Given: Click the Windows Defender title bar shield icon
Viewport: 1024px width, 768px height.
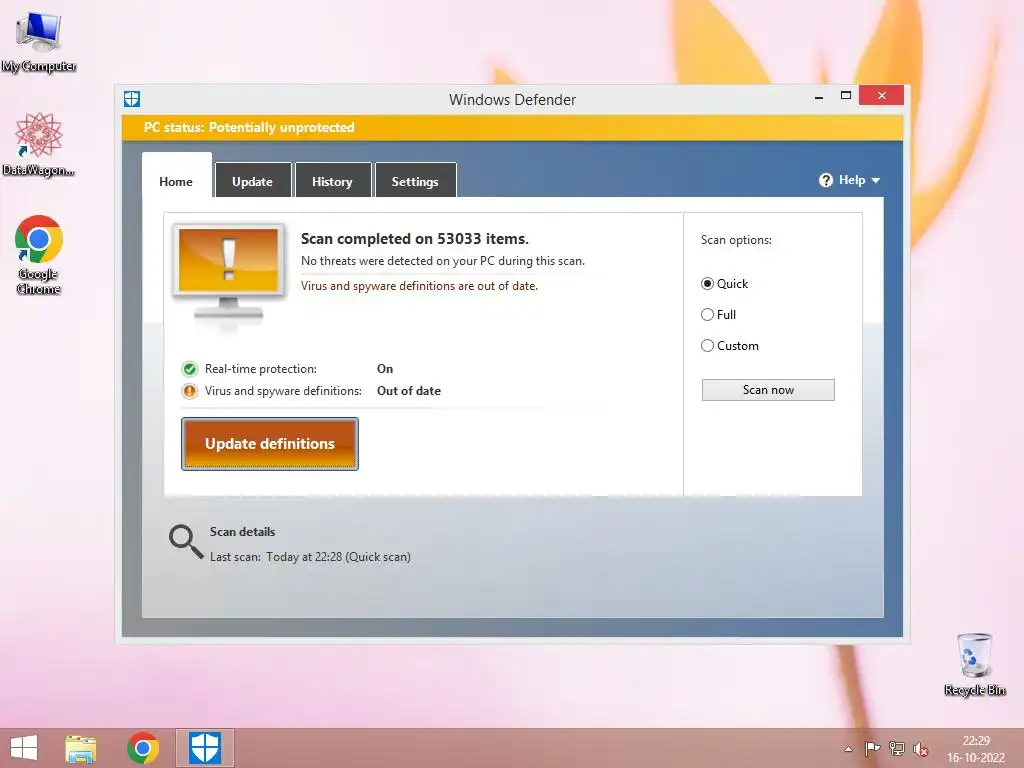Looking at the screenshot, I should pyautogui.click(x=132, y=99).
